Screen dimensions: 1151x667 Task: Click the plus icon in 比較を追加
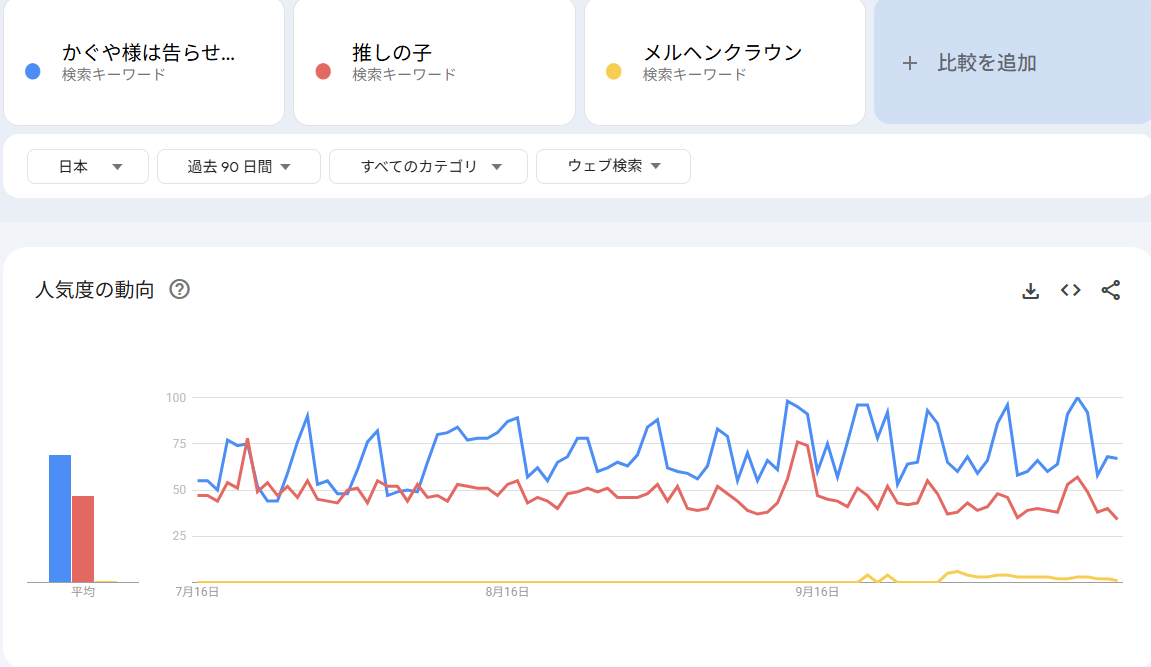[909, 63]
